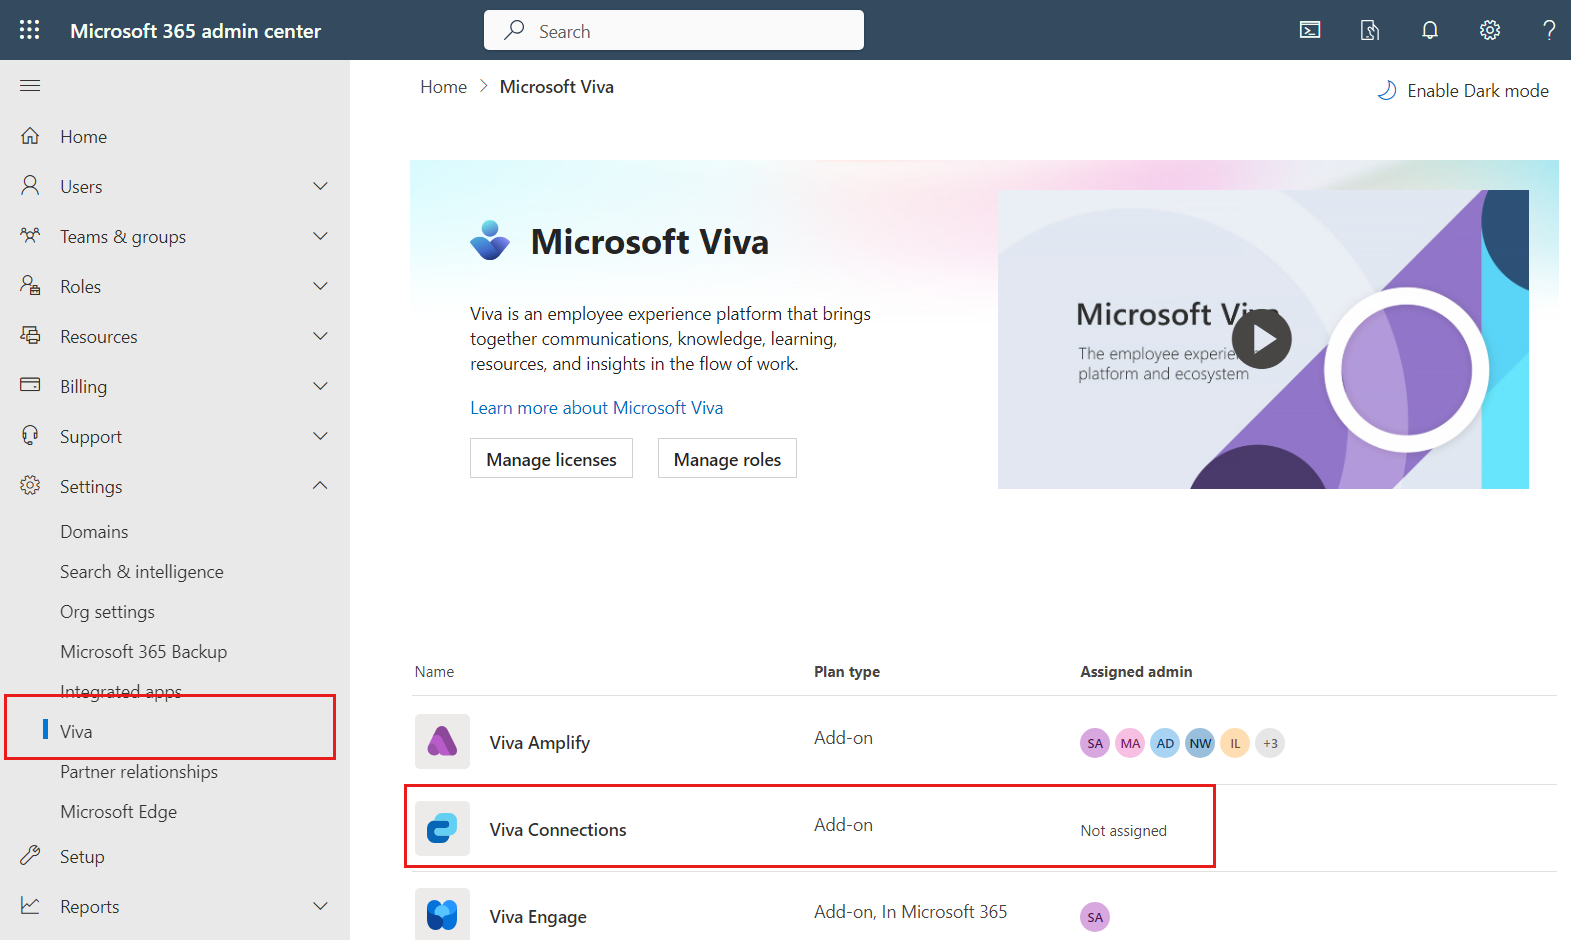The image size is (1571, 940).
Task: Click the Home house icon in sidebar
Action: click(30, 136)
